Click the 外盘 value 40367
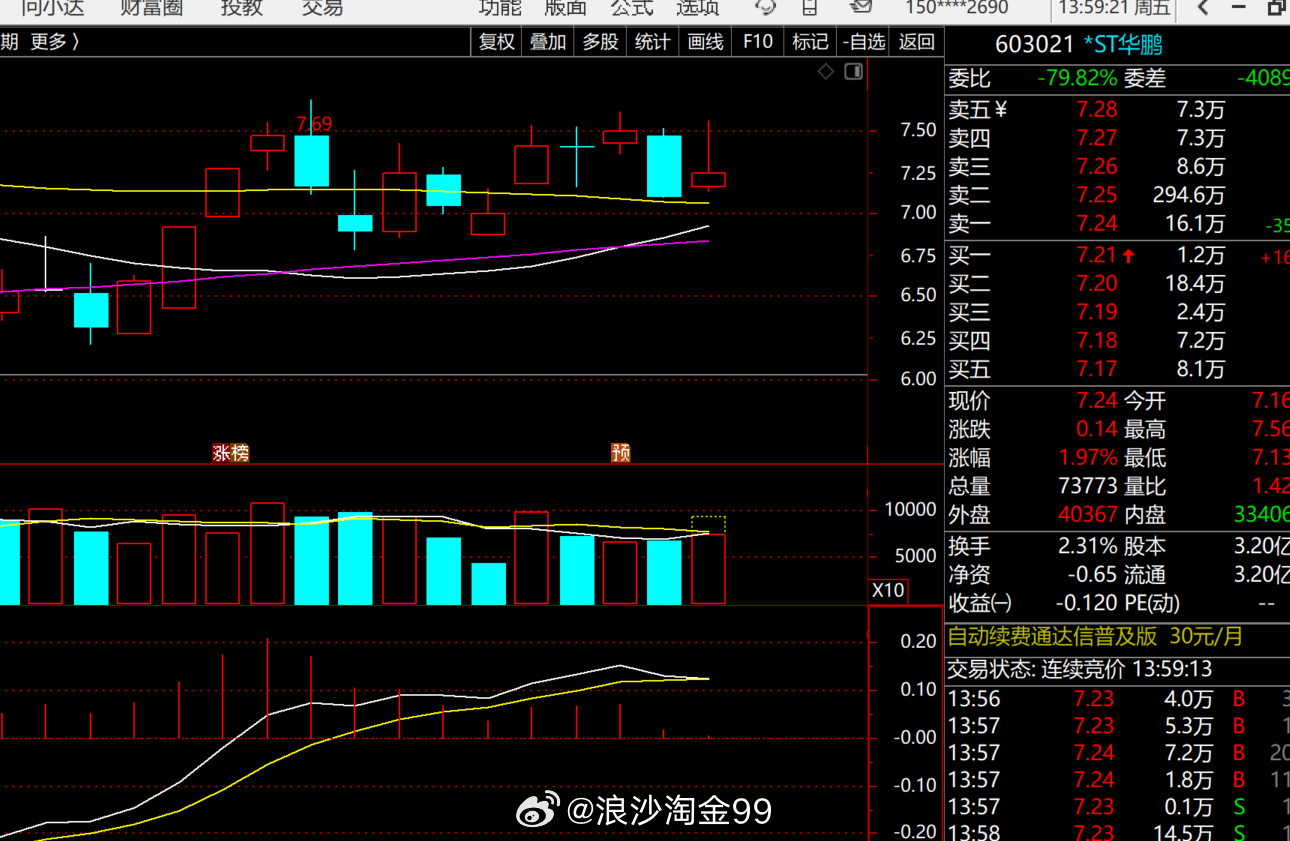The image size is (1290, 841). [x=1088, y=515]
